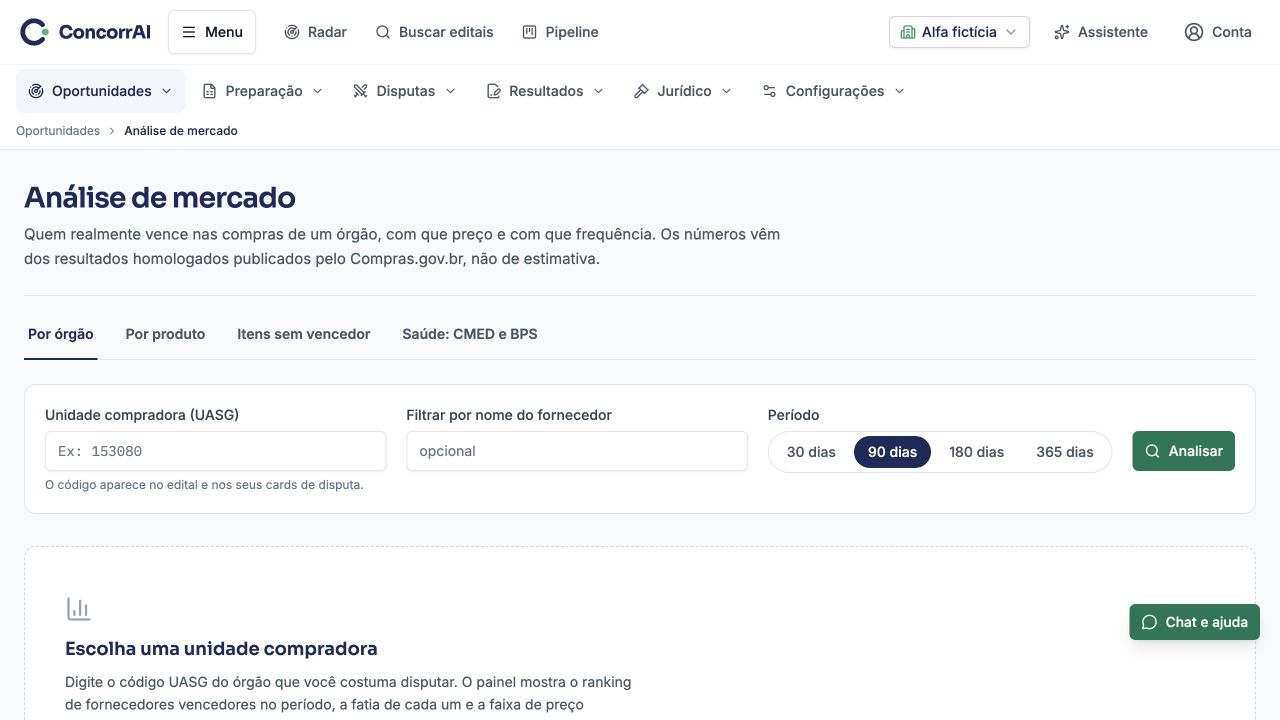The image size is (1280, 720).
Task: Click chevron next to Disputas
Action: tap(450, 91)
